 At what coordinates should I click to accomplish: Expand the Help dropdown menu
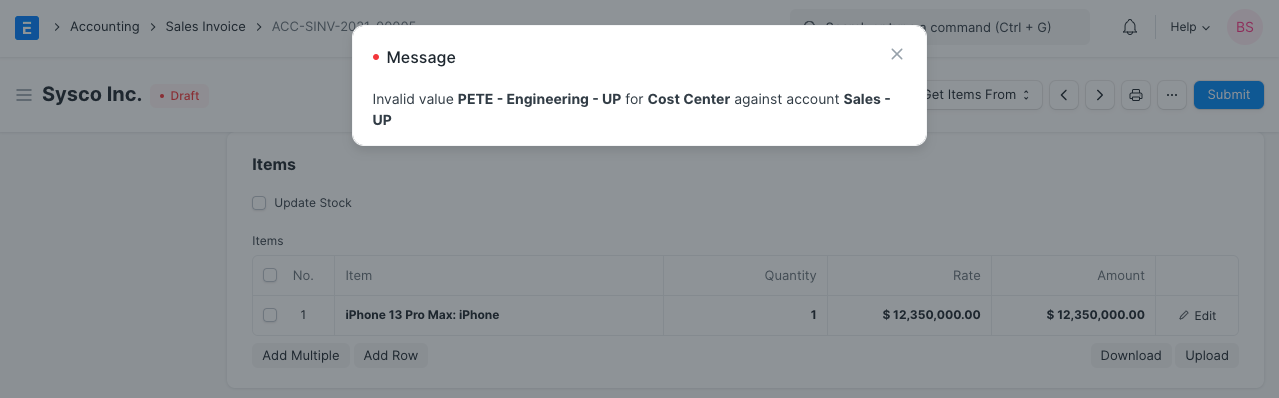click(x=1190, y=27)
